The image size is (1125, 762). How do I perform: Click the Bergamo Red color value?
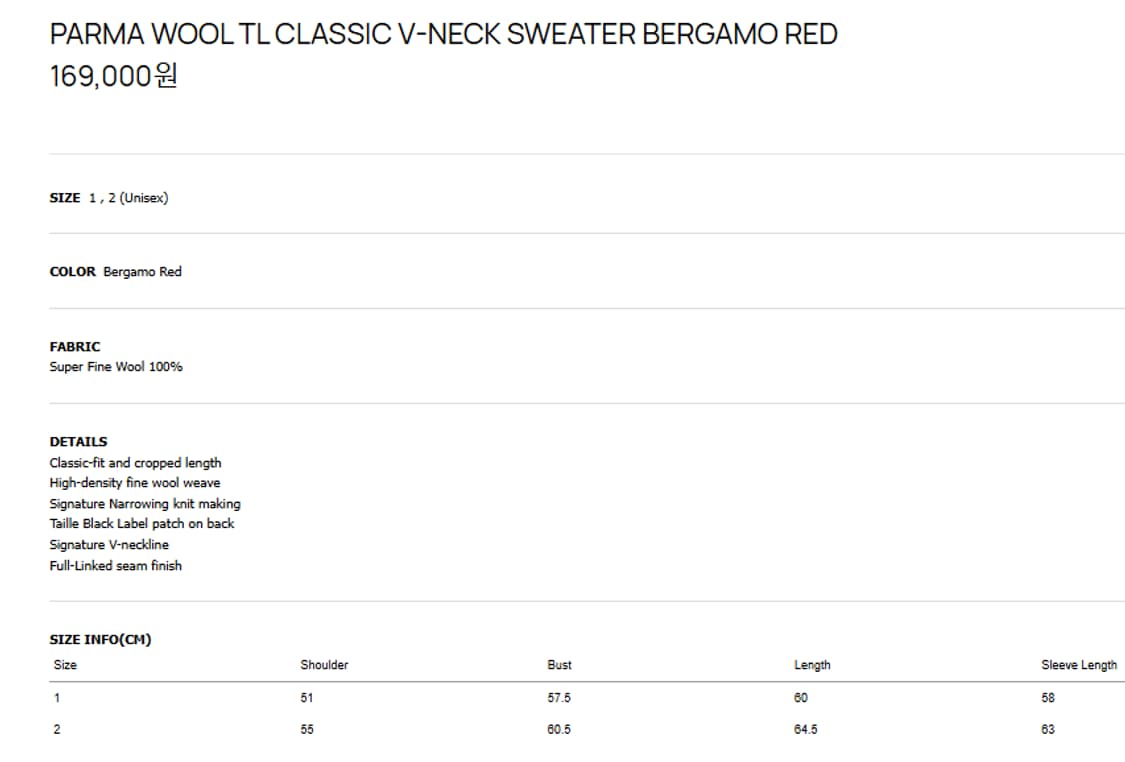tap(142, 272)
